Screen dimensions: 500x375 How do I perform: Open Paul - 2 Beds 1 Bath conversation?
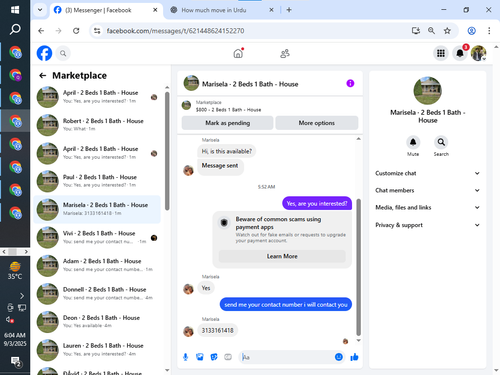97,181
